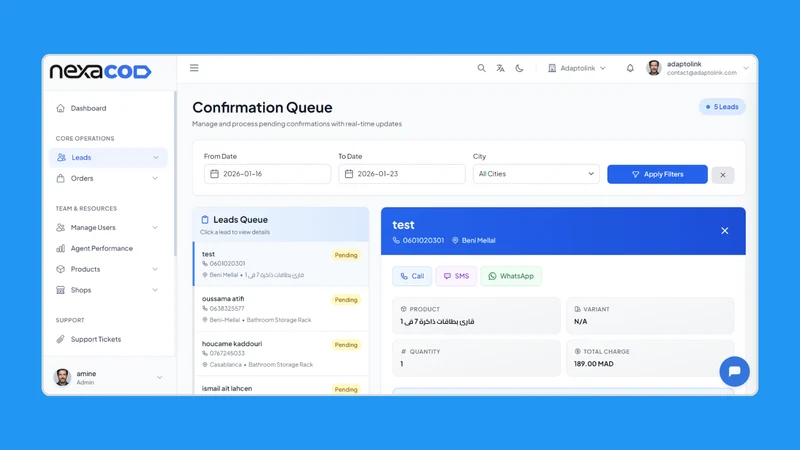Clear filters with the X button
The image size is (800, 450).
pyautogui.click(x=723, y=175)
